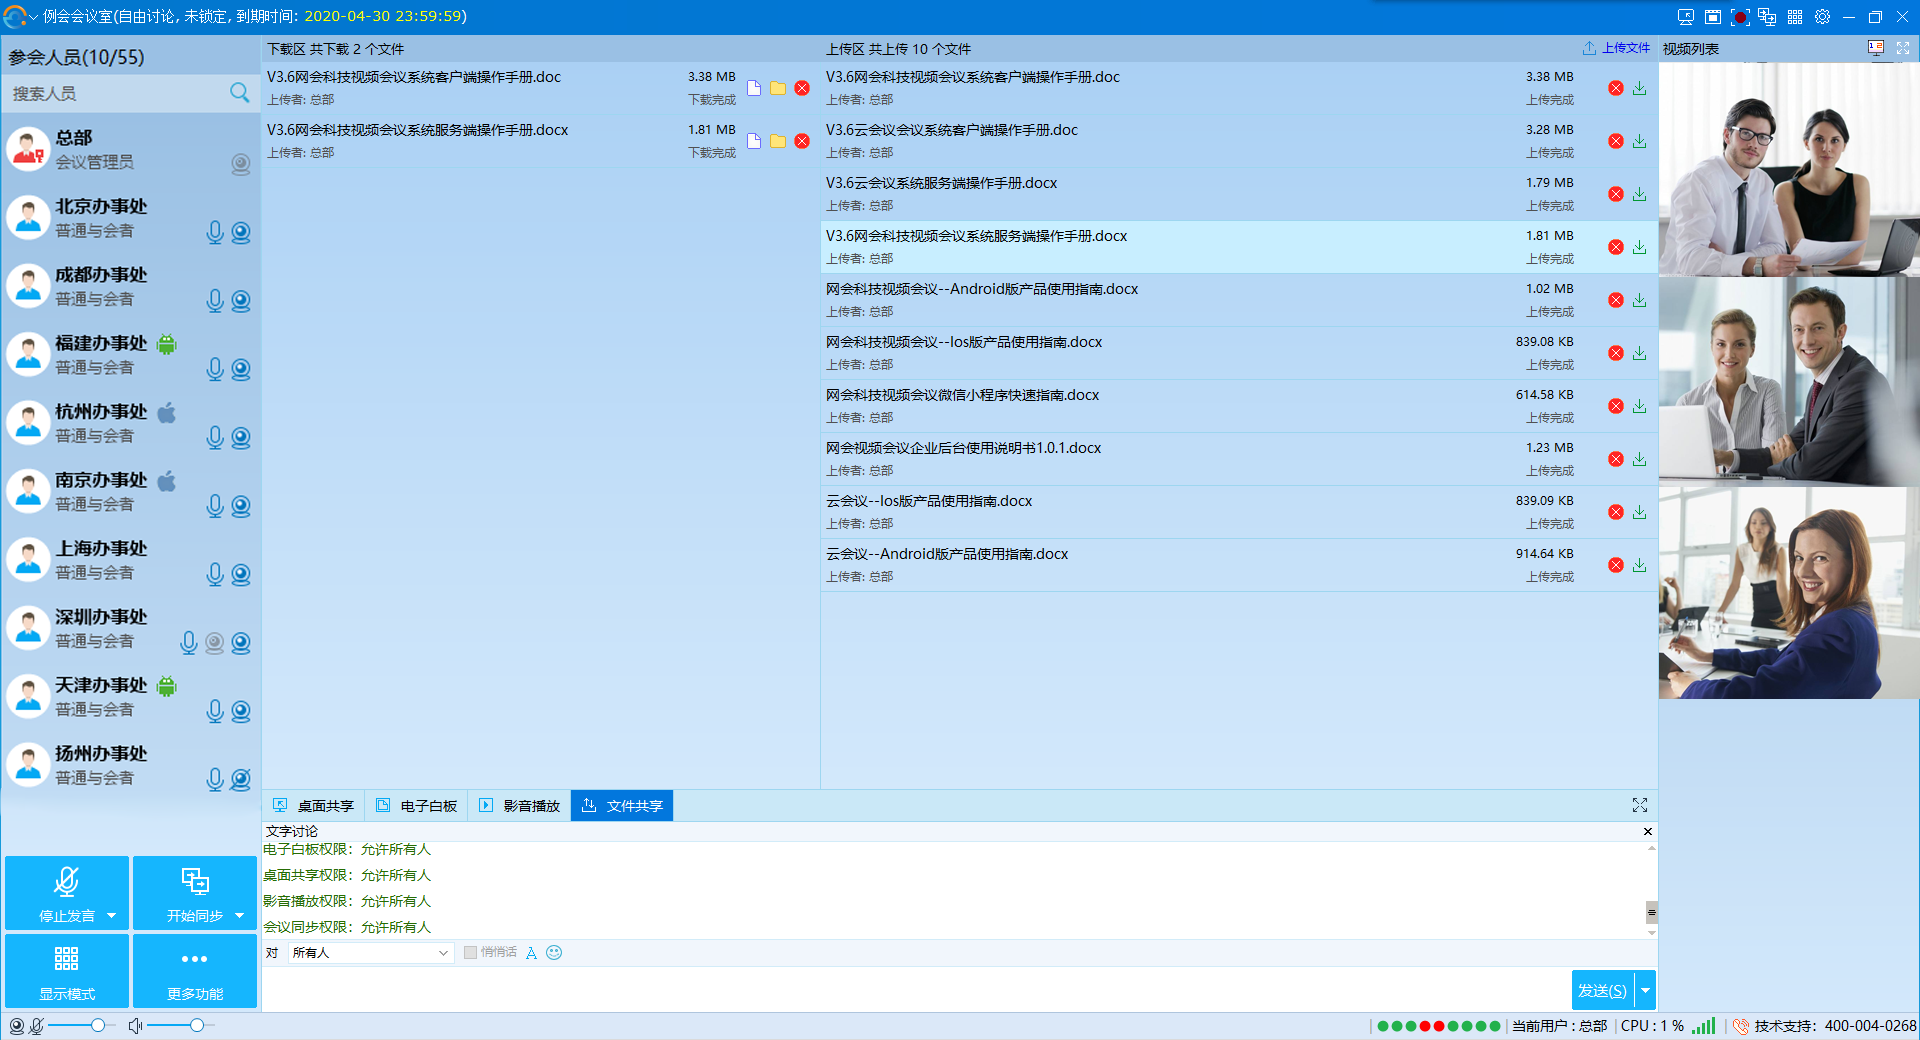The height and width of the screenshot is (1040, 1920).
Task: Enable the 悄悄话 checkbox
Action: click(470, 953)
